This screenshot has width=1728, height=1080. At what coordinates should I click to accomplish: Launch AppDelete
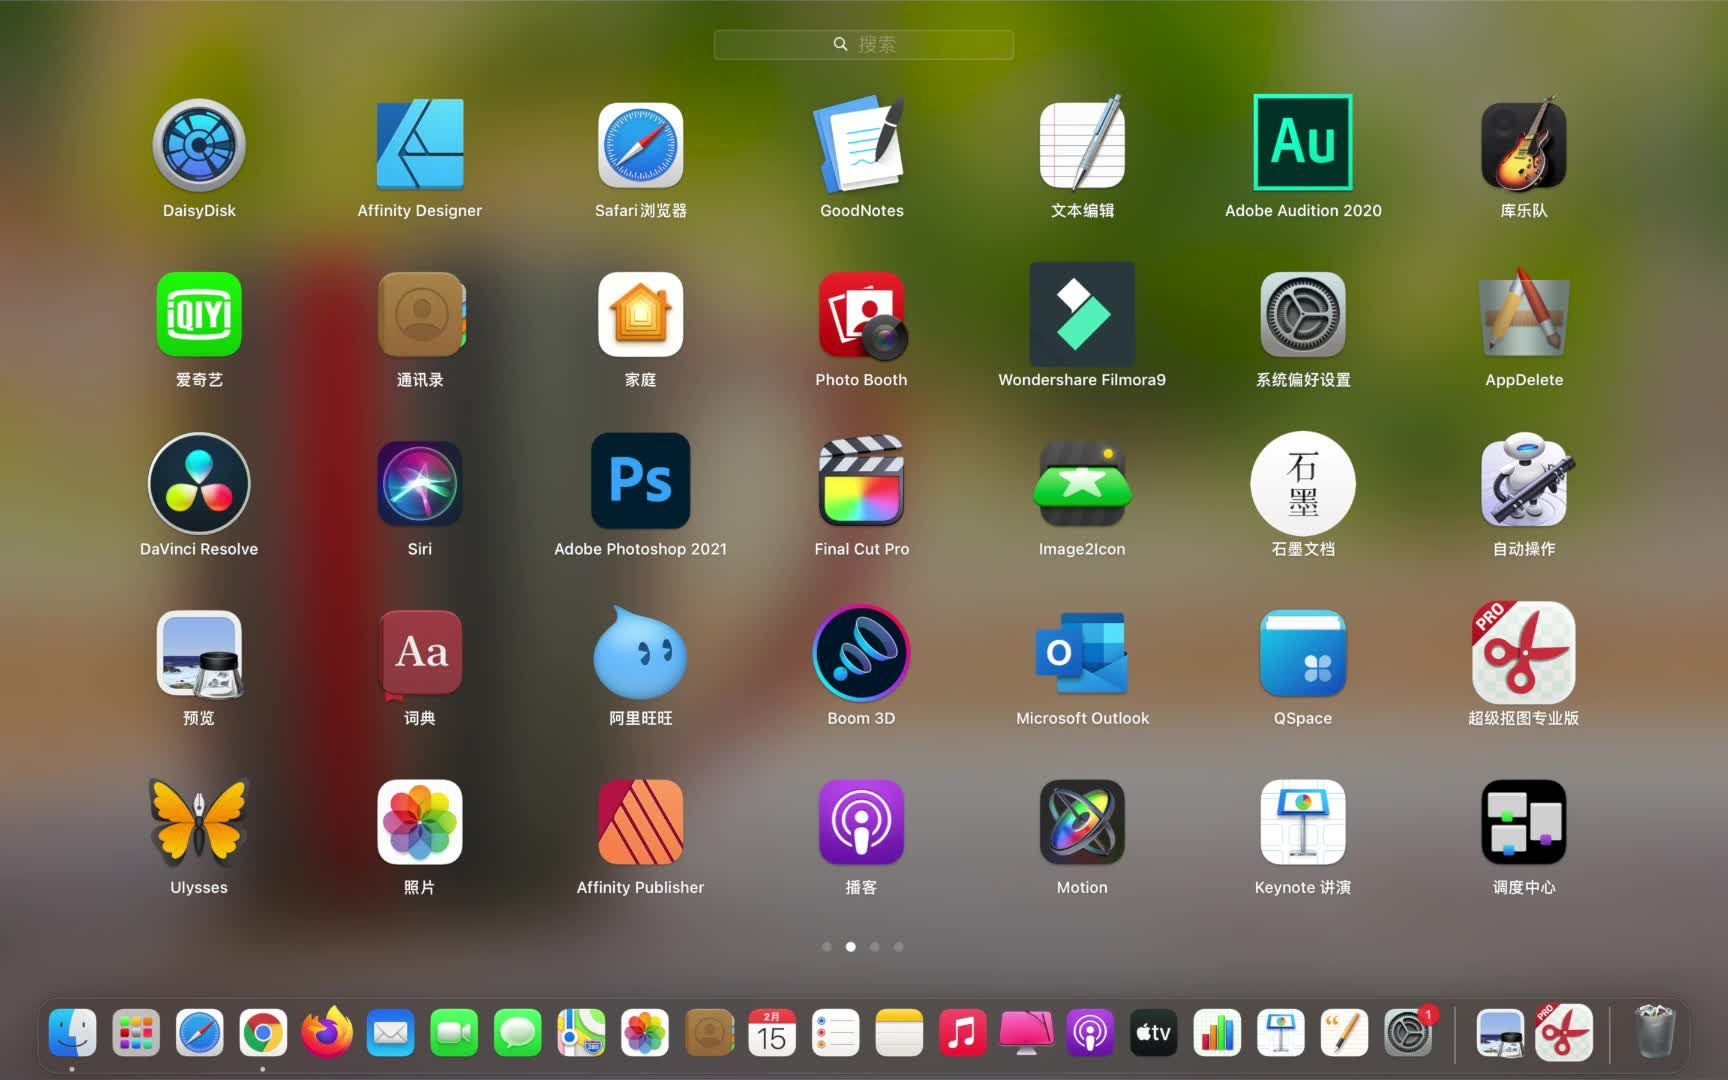point(1524,312)
